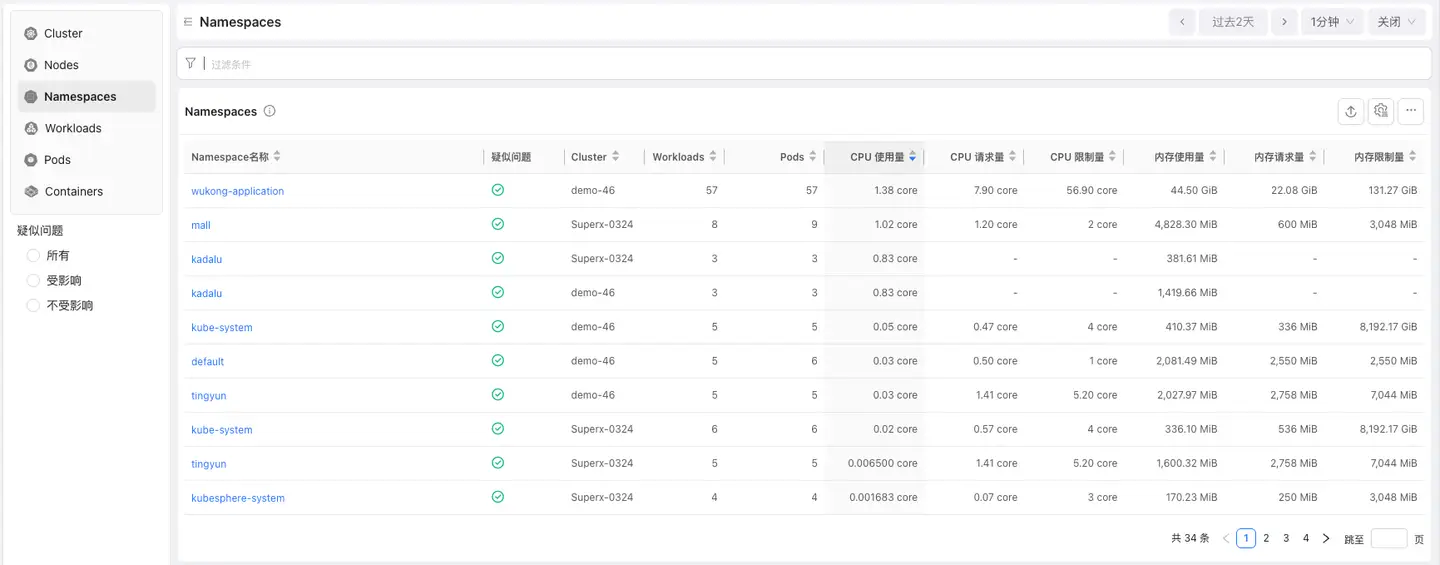Go to Workloads in the sidebar
This screenshot has height=565, width=1440.
pyautogui.click(x=73, y=128)
